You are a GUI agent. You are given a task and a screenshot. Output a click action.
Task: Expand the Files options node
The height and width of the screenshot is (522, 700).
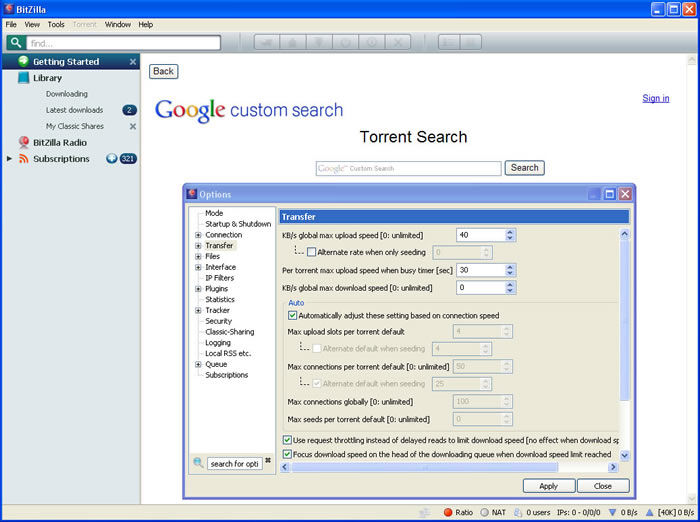[198, 256]
